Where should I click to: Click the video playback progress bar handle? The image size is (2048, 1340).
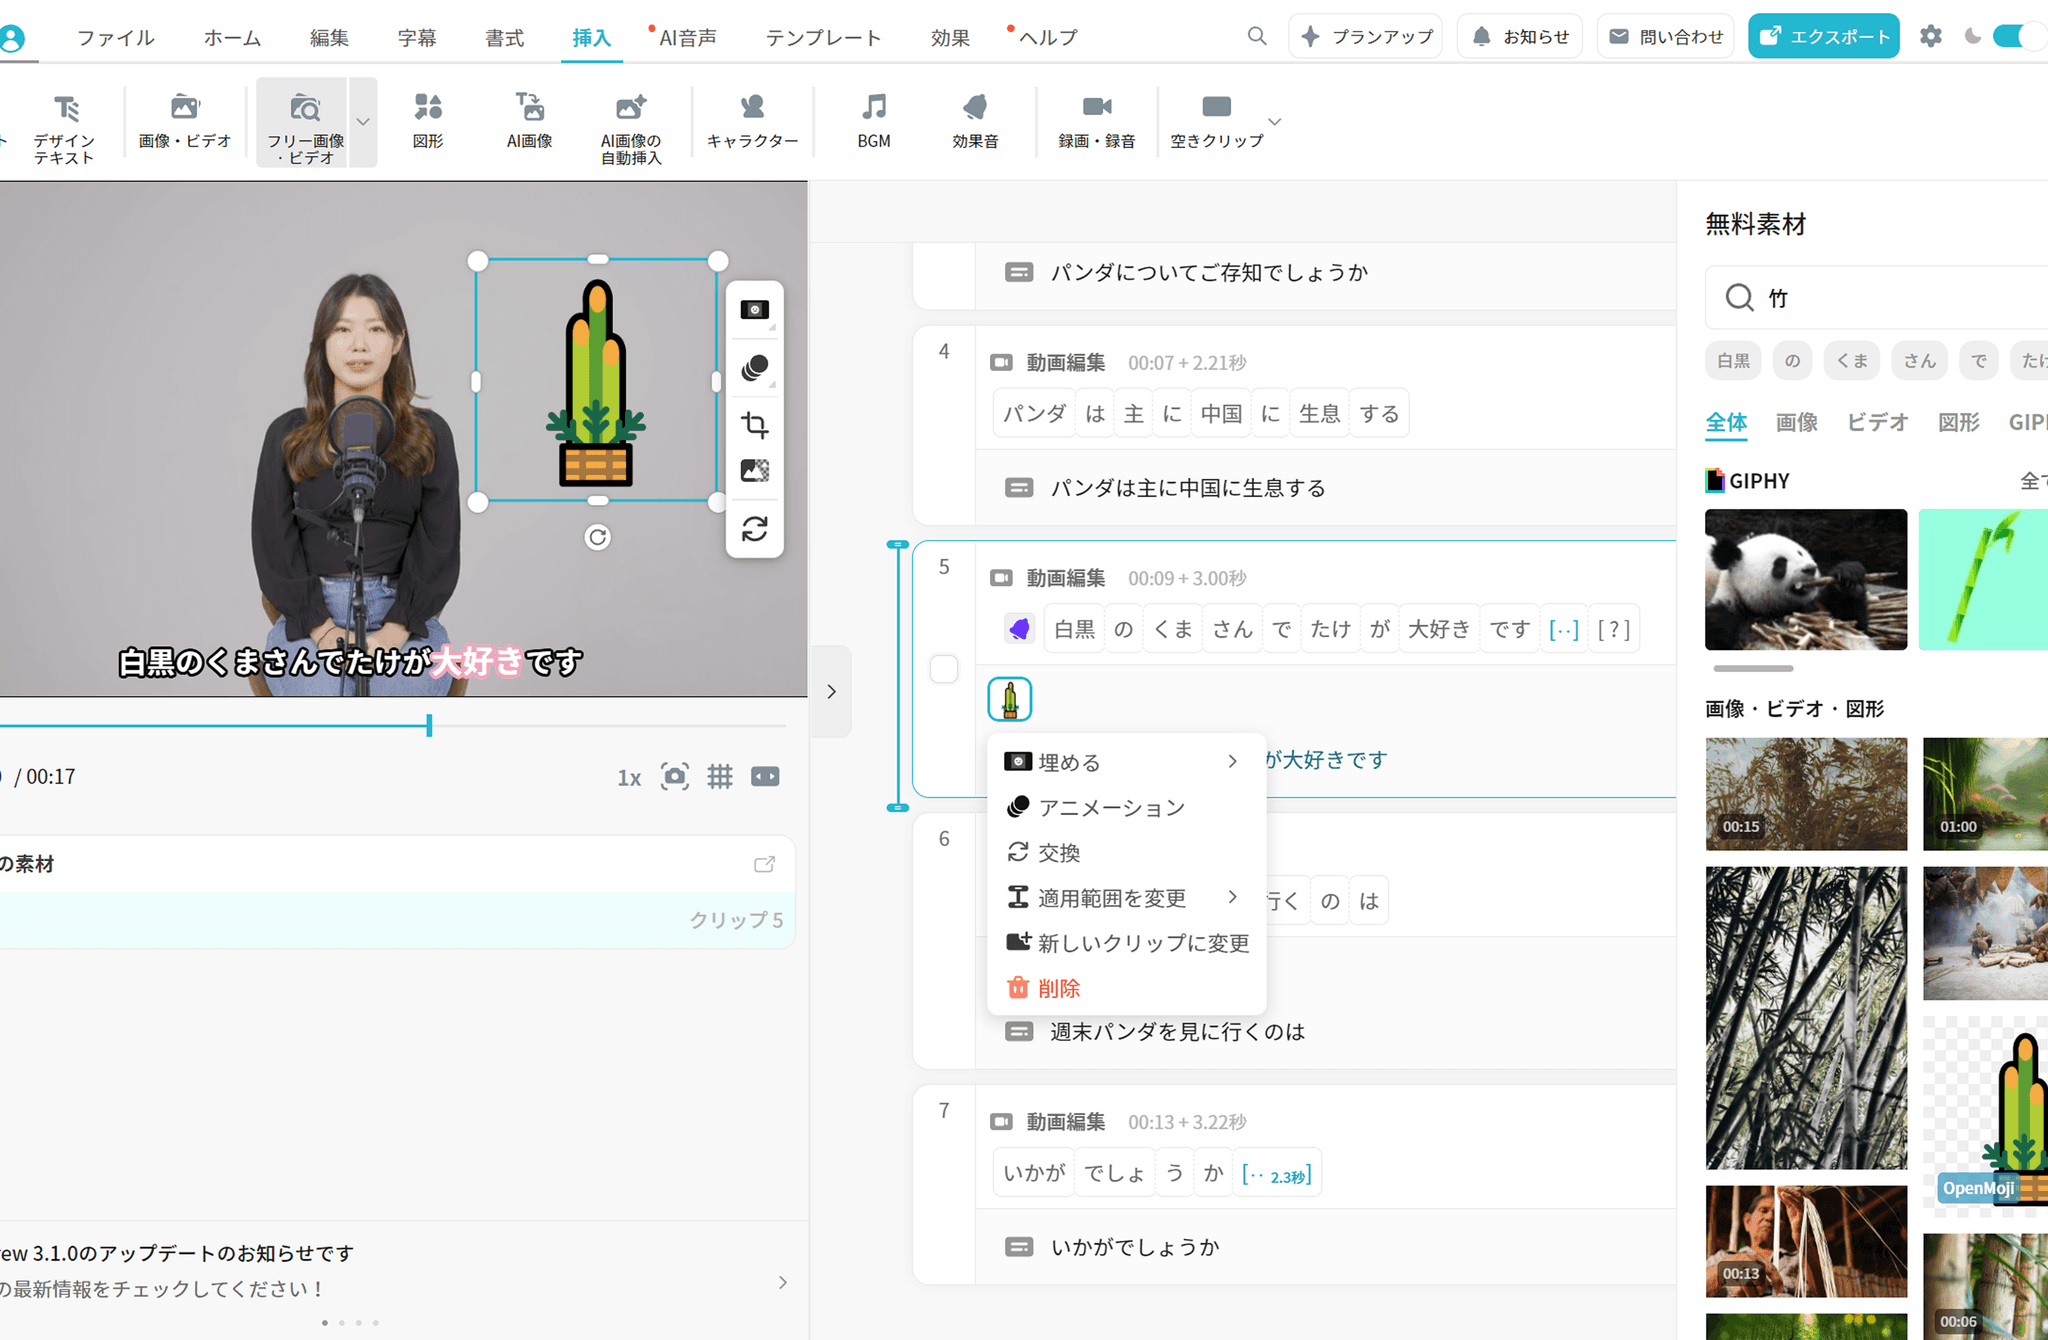pyautogui.click(x=429, y=725)
